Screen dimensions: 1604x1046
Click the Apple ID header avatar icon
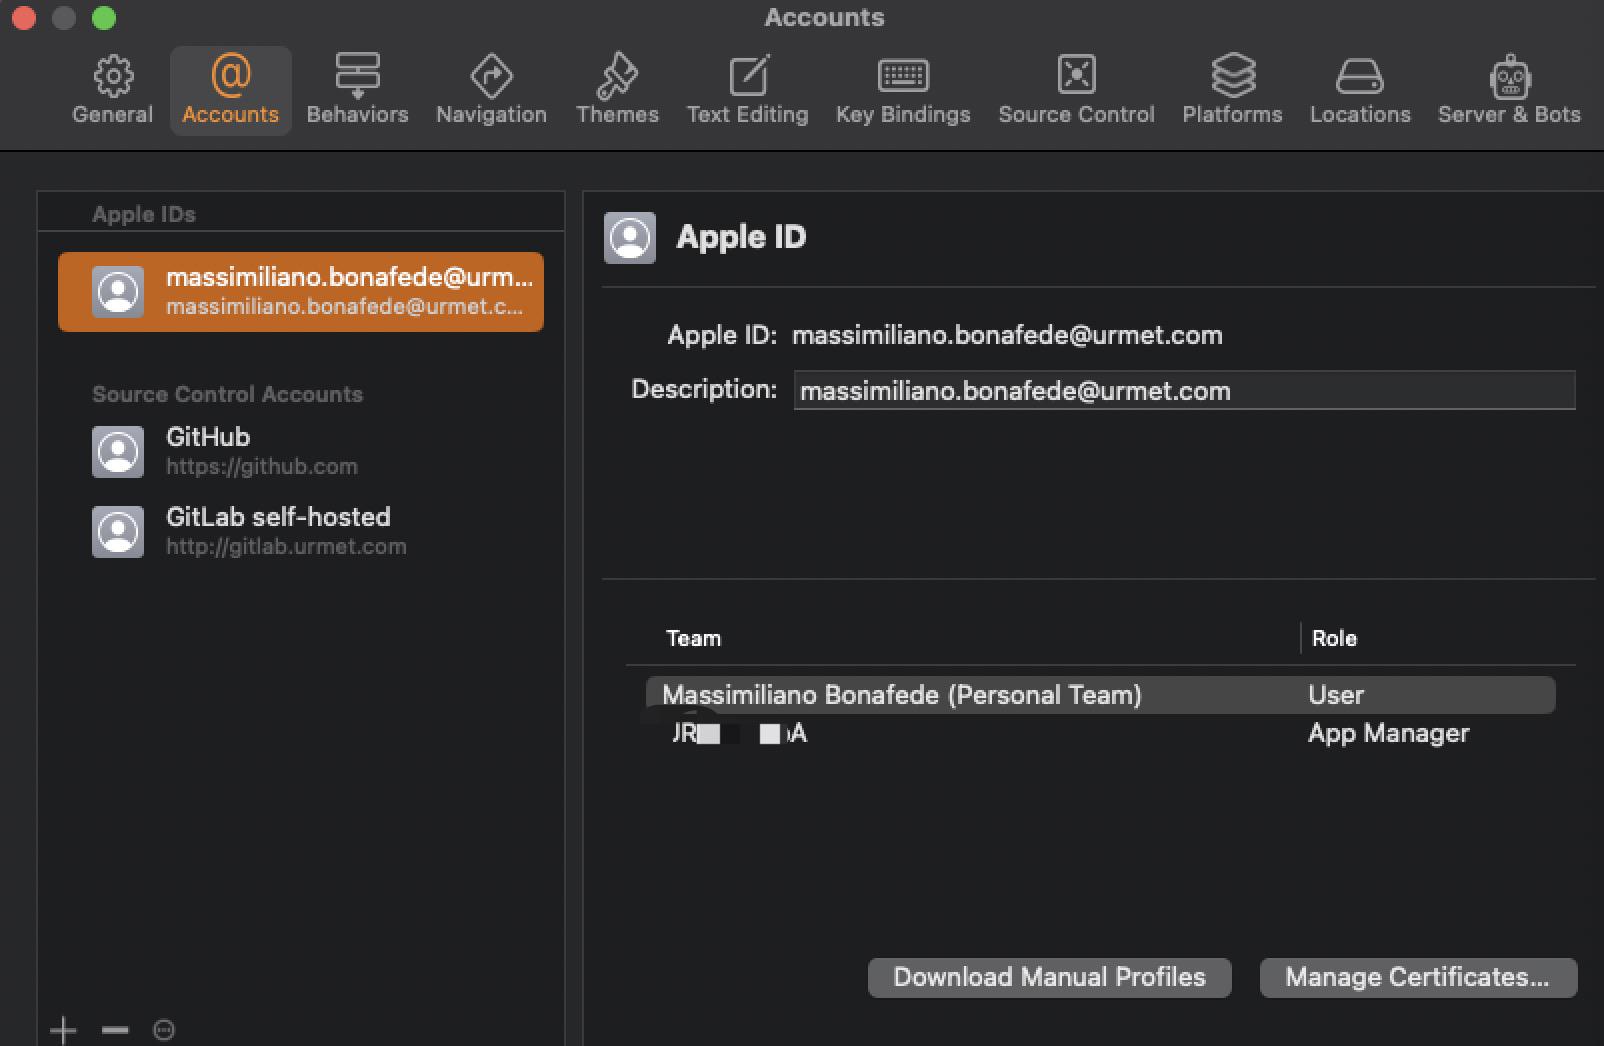[630, 238]
